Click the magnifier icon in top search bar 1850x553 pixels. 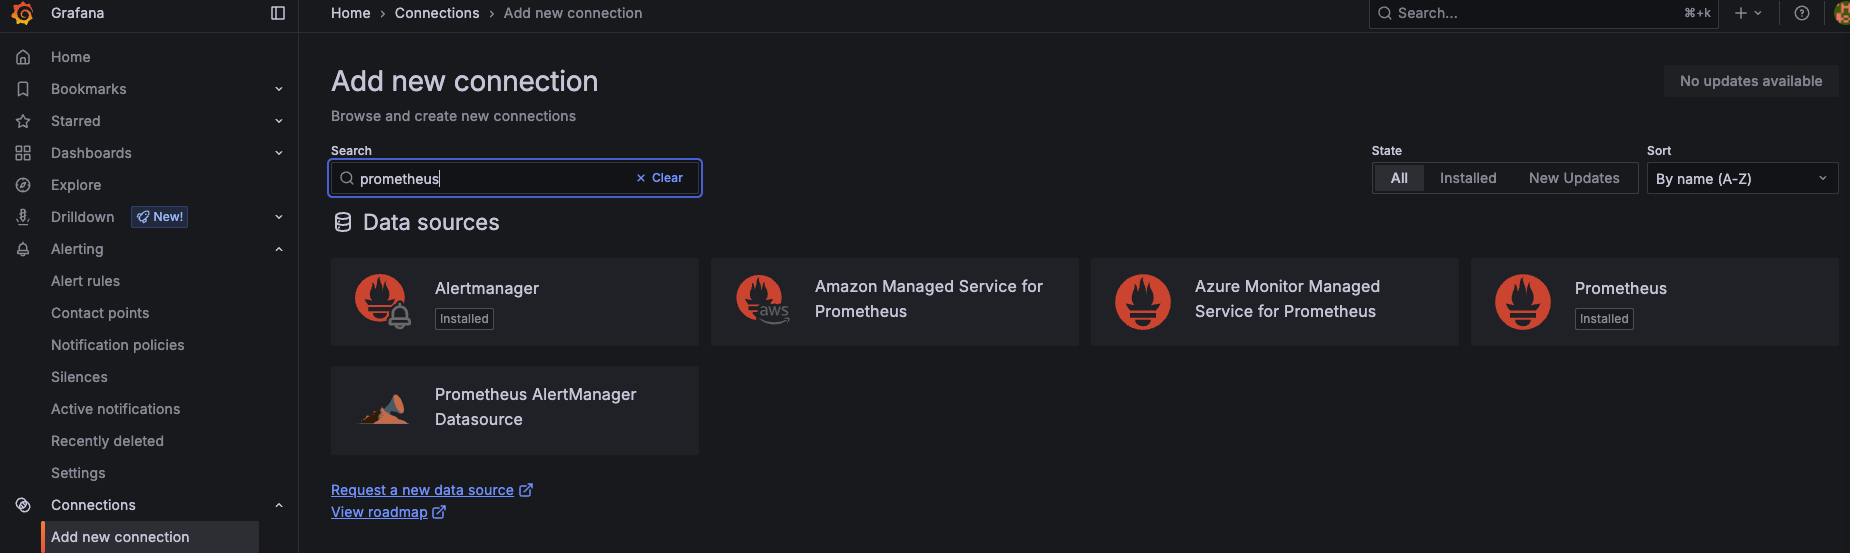click(1385, 13)
